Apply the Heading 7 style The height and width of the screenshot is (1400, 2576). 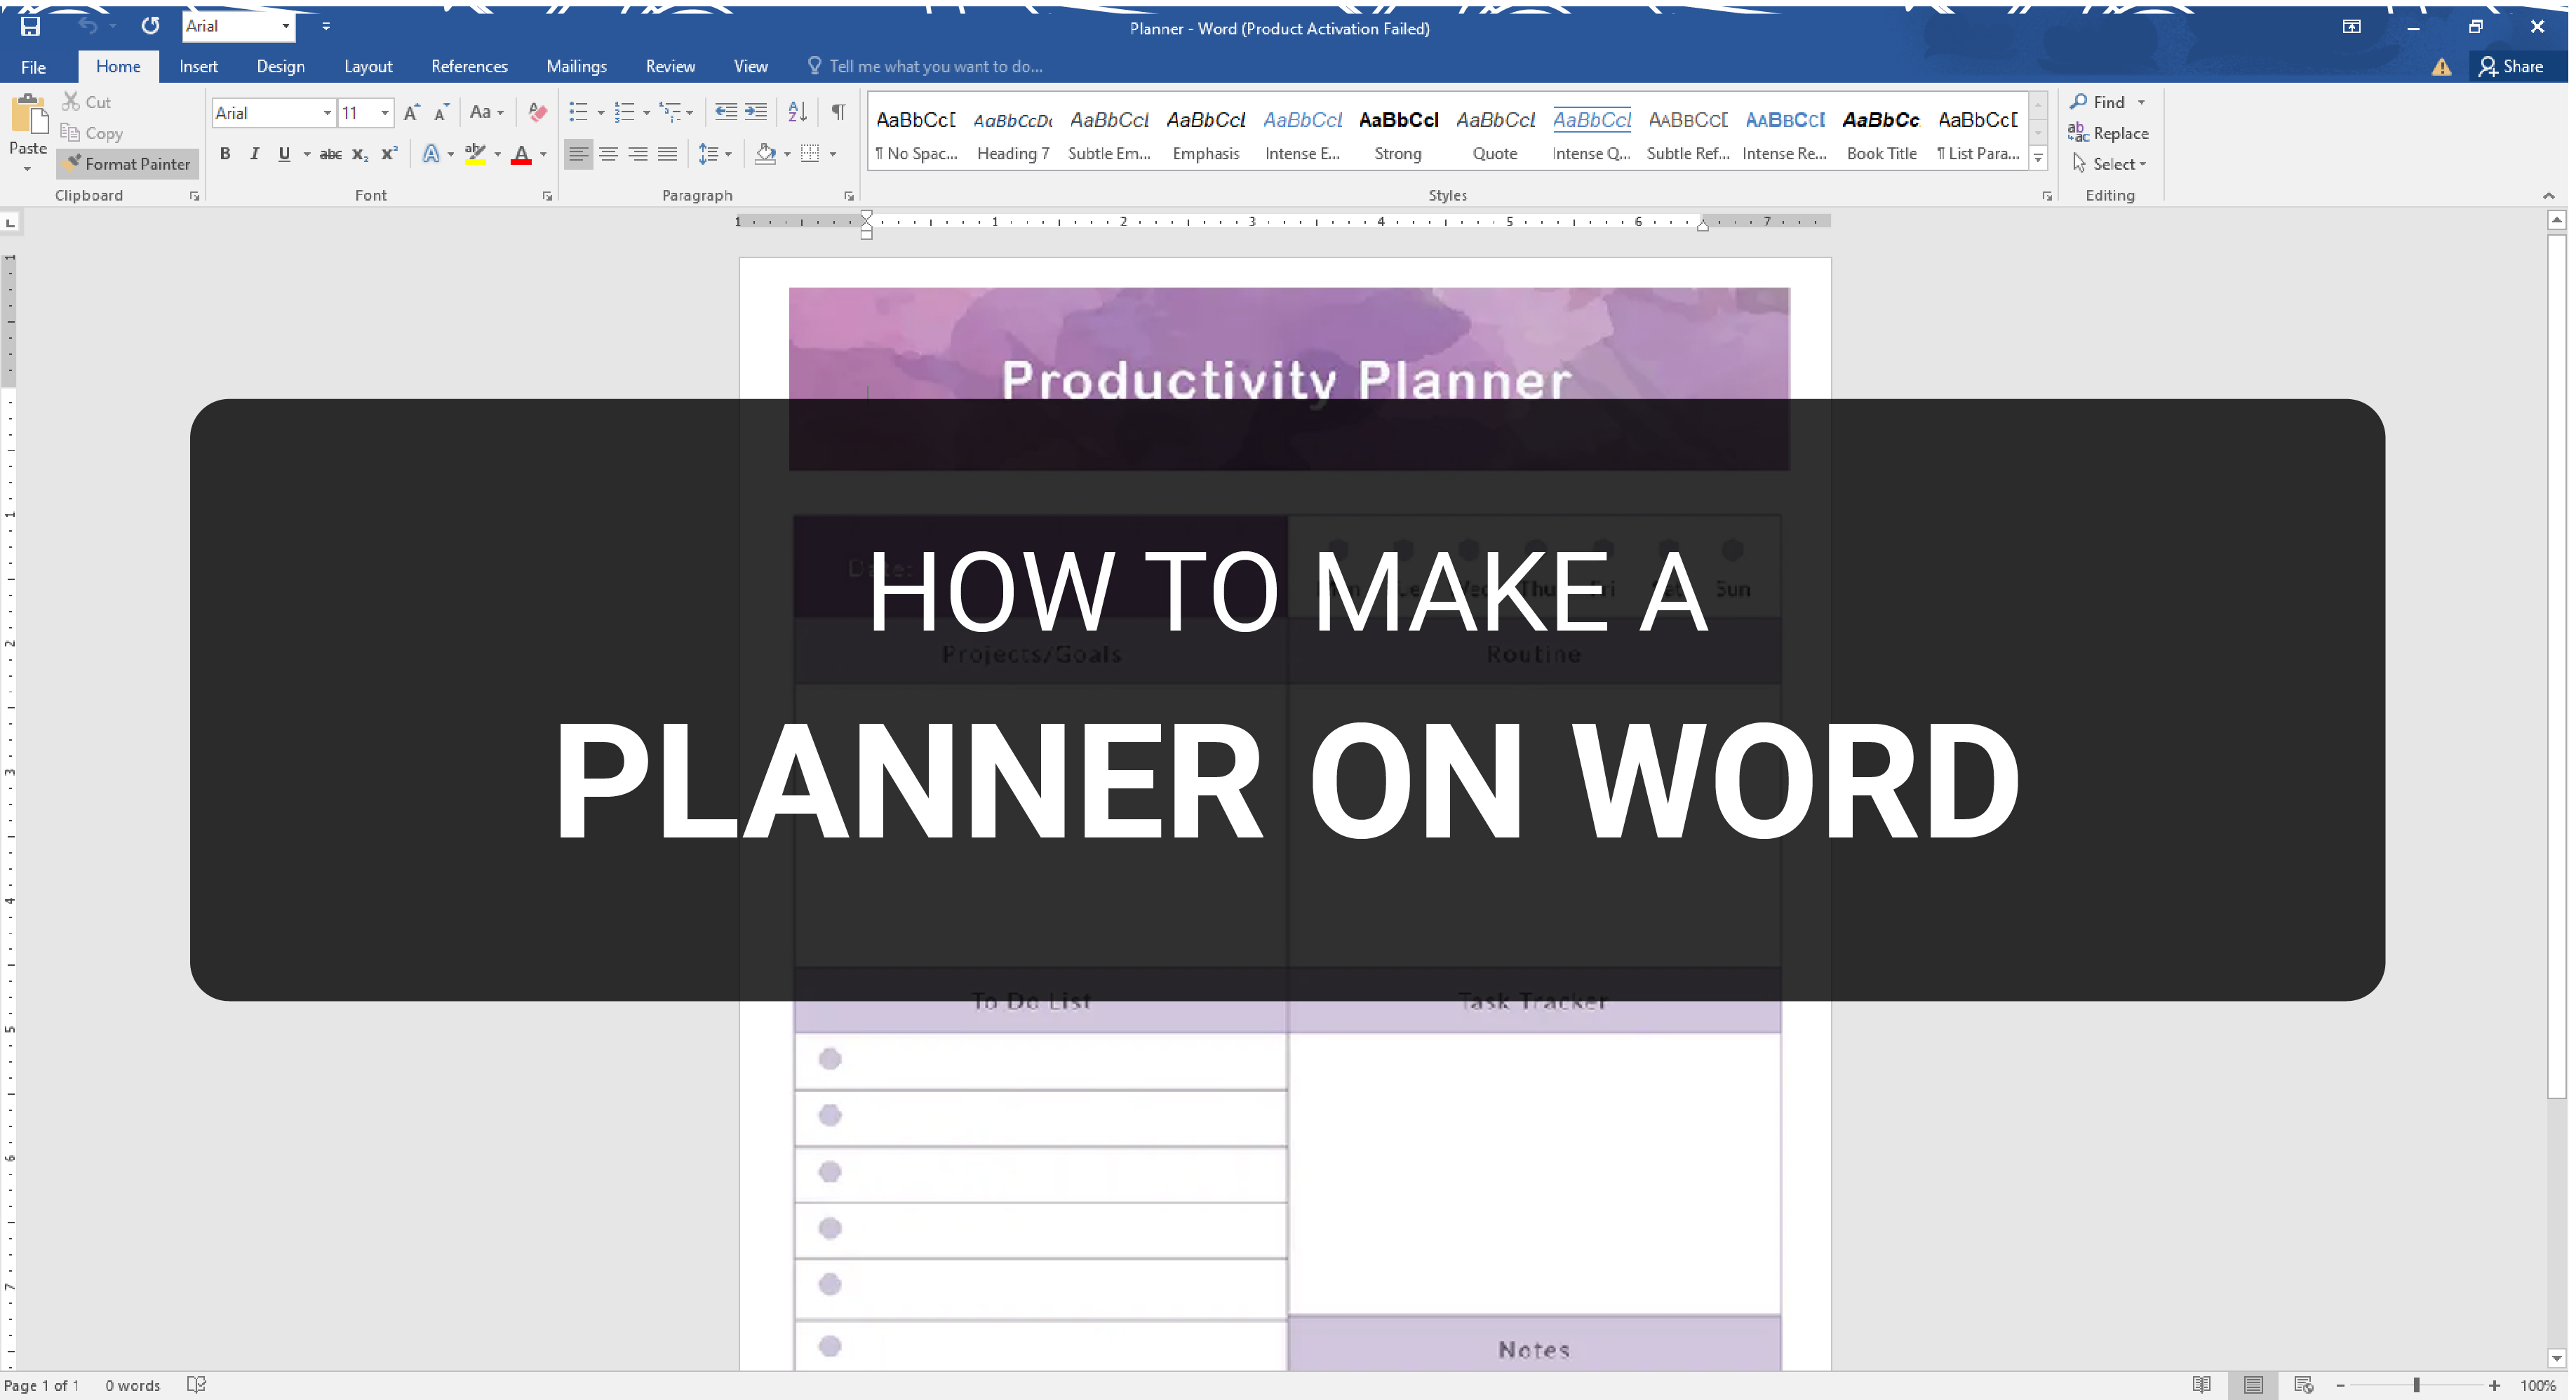coord(1013,134)
